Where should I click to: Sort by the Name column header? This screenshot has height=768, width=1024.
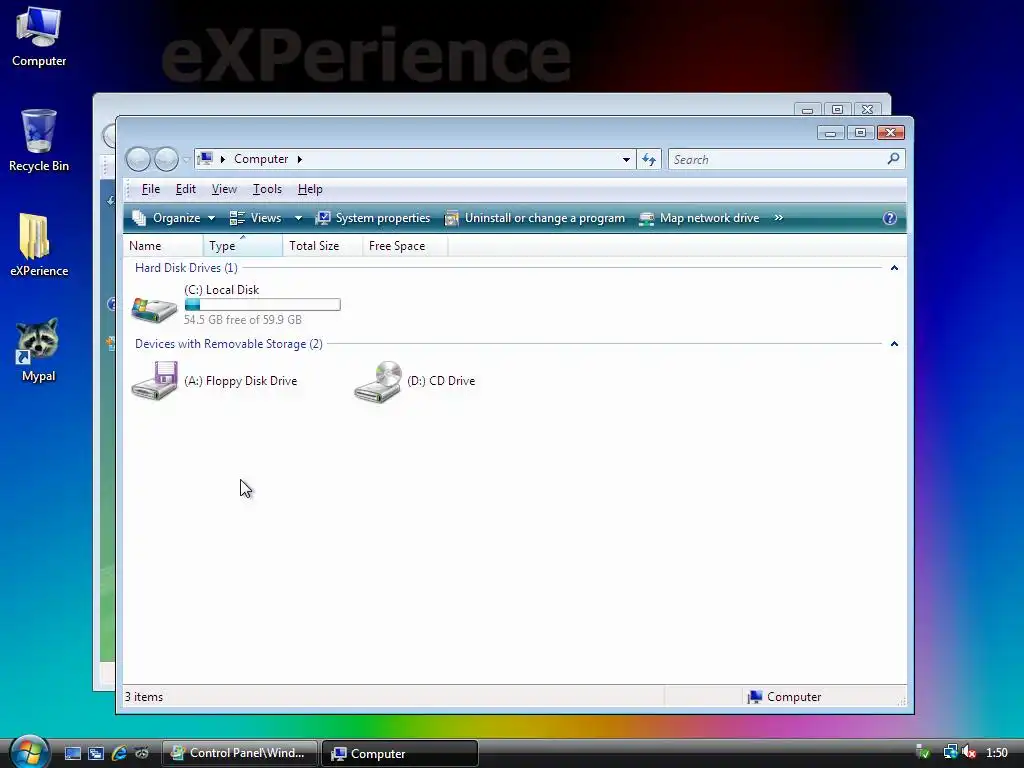[x=163, y=246]
